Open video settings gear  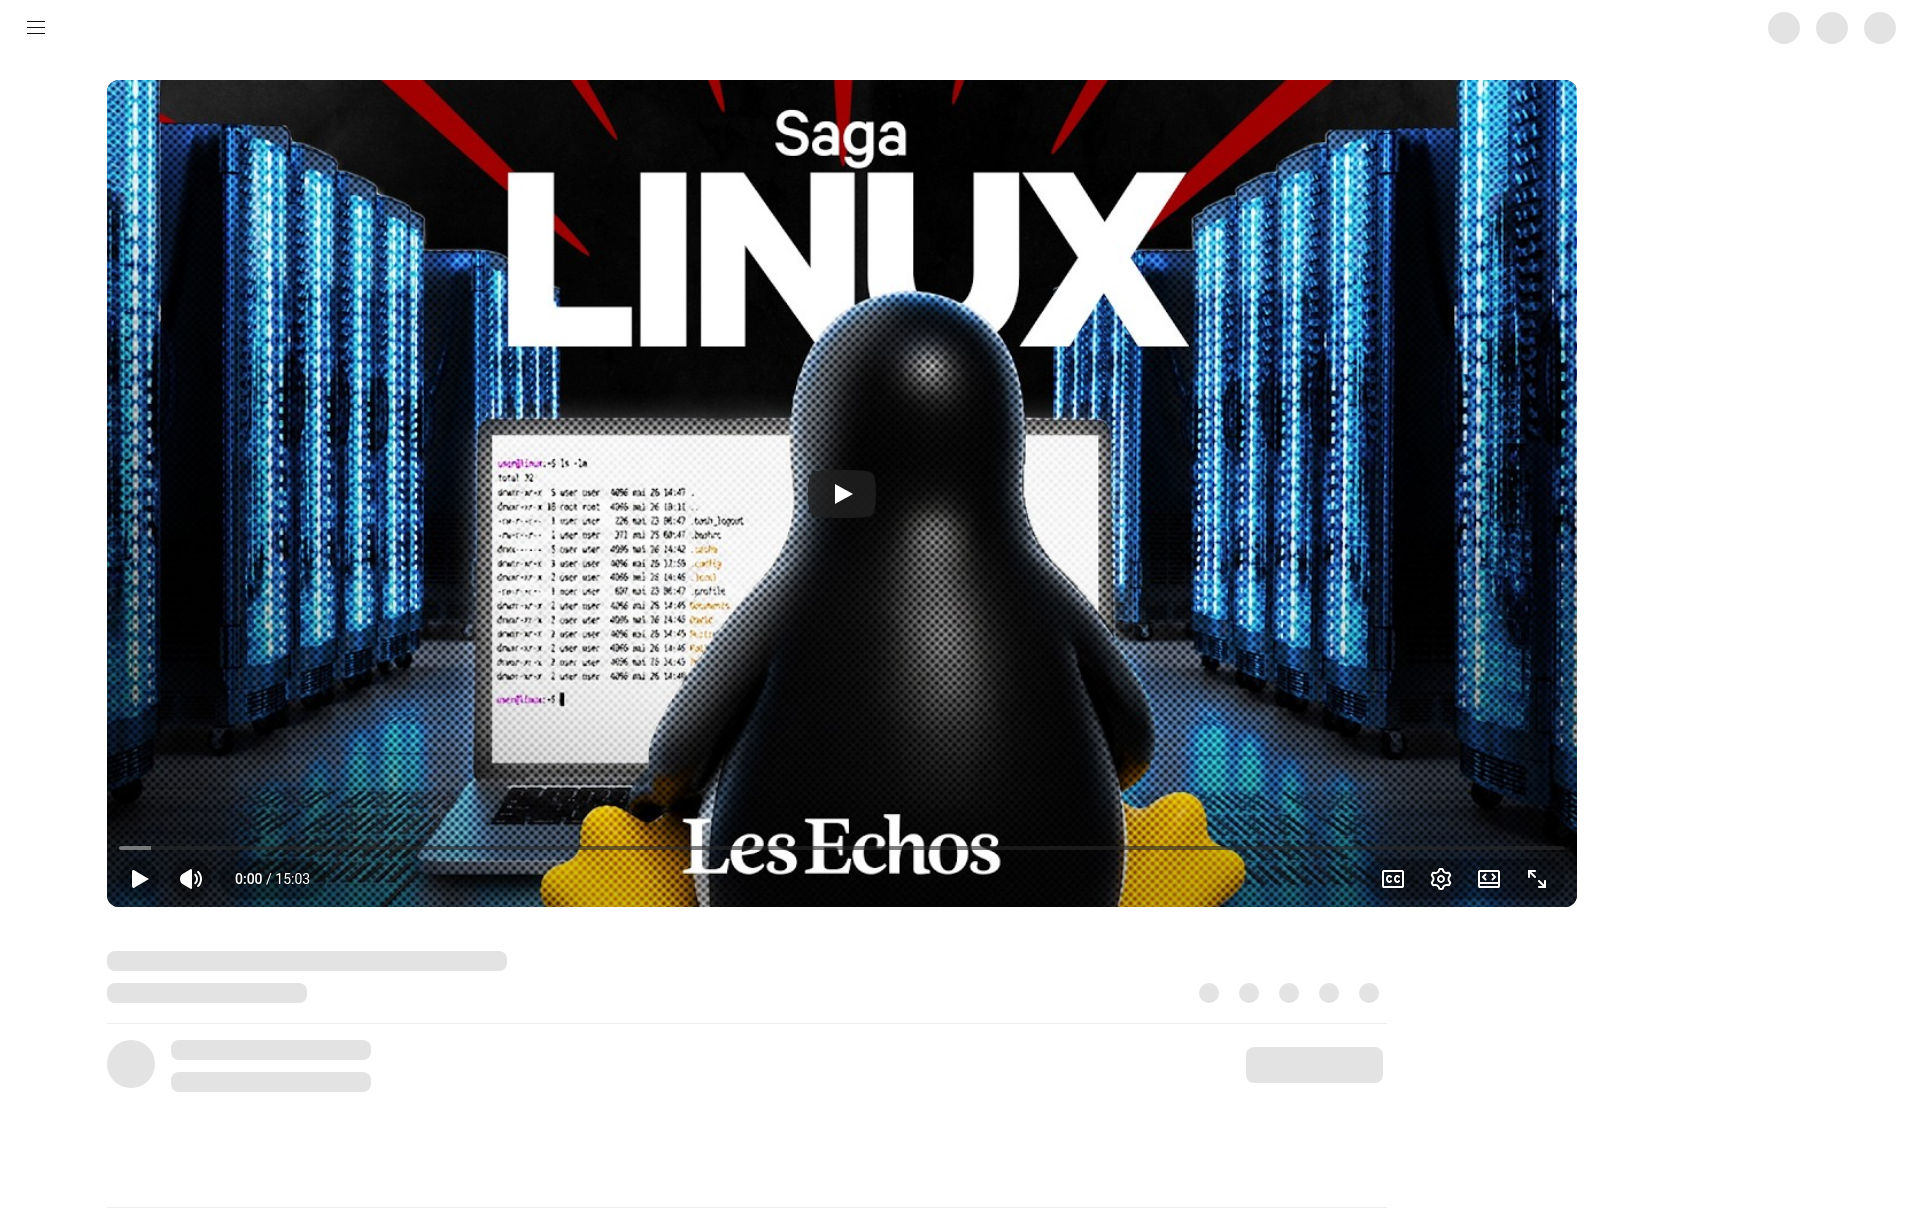(1441, 879)
